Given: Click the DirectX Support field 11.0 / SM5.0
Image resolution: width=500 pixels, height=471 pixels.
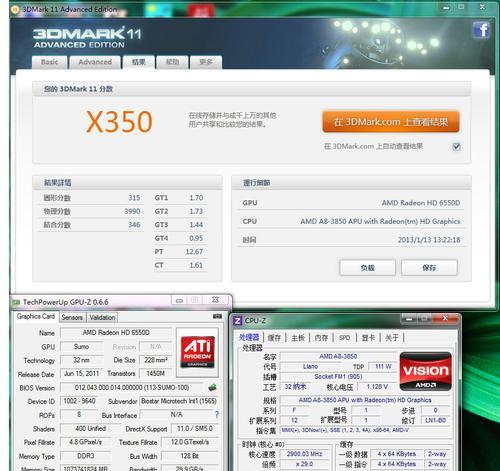Looking at the screenshot, I should pyautogui.click(x=195, y=428).
